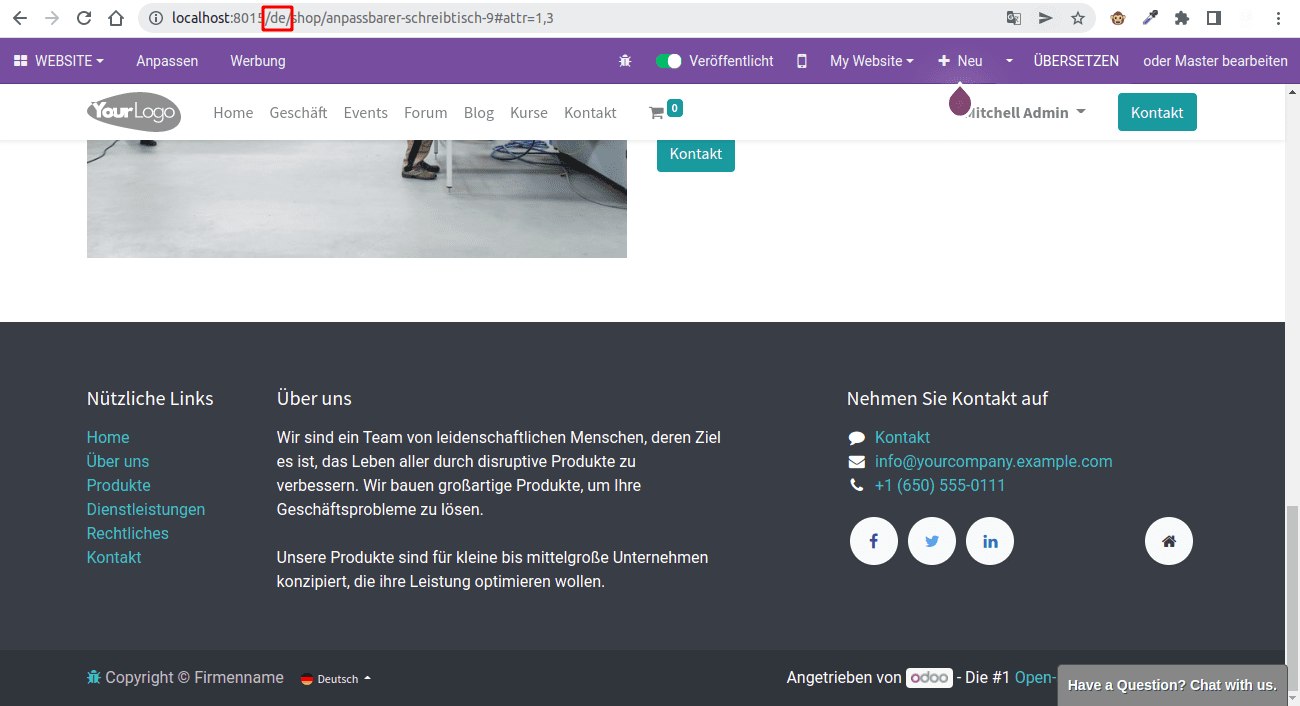1300x706 pixels.
Task: Open the LinkedIn social link
Action: click(x=990, y=541)
